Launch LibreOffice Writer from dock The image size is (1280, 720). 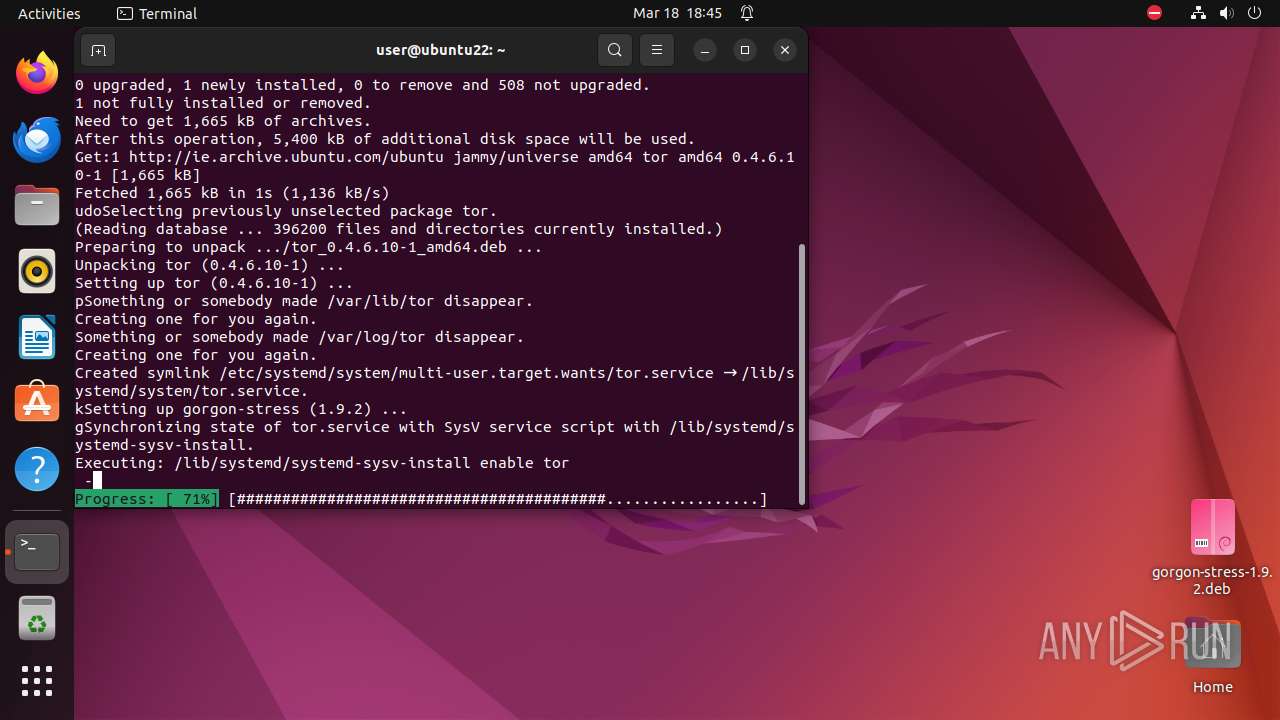37,337
